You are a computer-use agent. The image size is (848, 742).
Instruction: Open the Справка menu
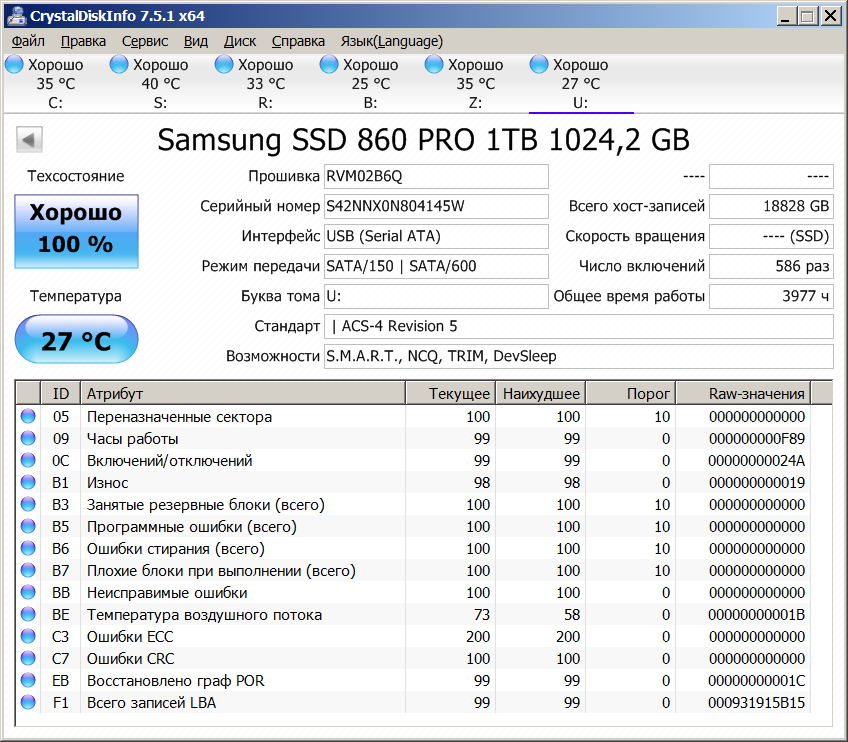[298, 42]
